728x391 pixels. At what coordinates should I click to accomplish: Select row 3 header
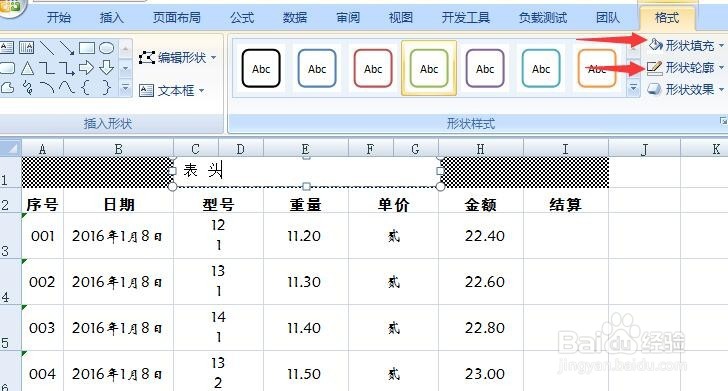point(10,236)
